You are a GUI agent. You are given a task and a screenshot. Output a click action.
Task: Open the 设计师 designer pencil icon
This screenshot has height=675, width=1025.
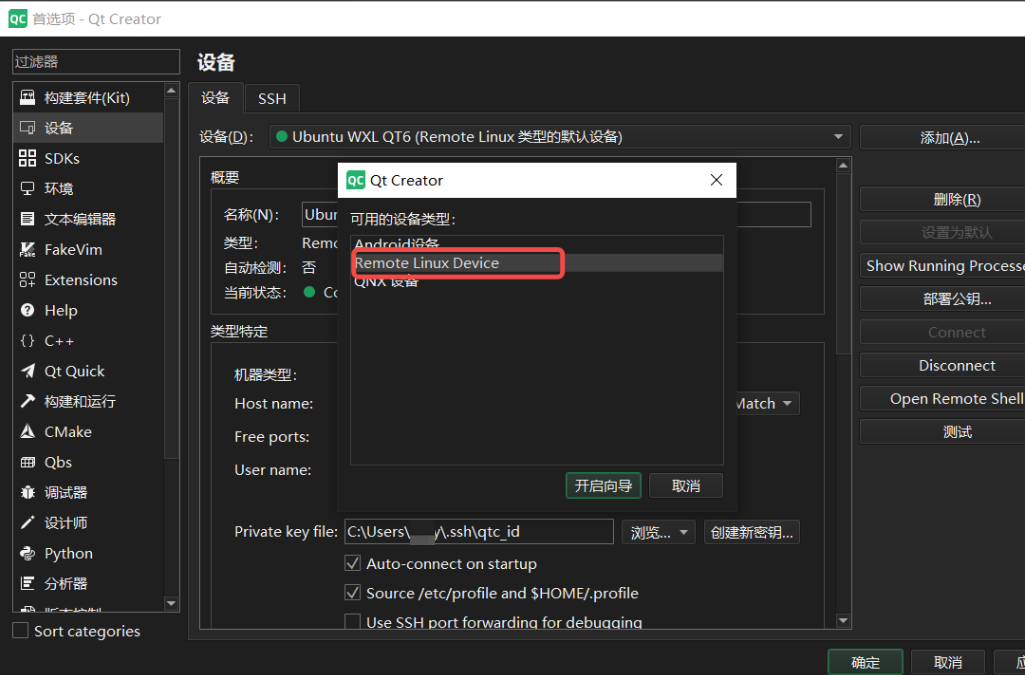click(27, 523)
